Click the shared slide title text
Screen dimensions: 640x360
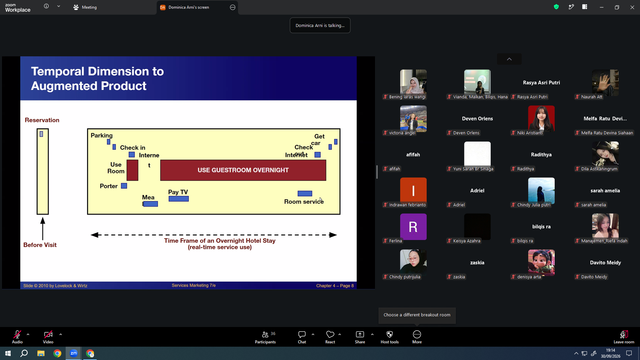[x=97, y=78]
